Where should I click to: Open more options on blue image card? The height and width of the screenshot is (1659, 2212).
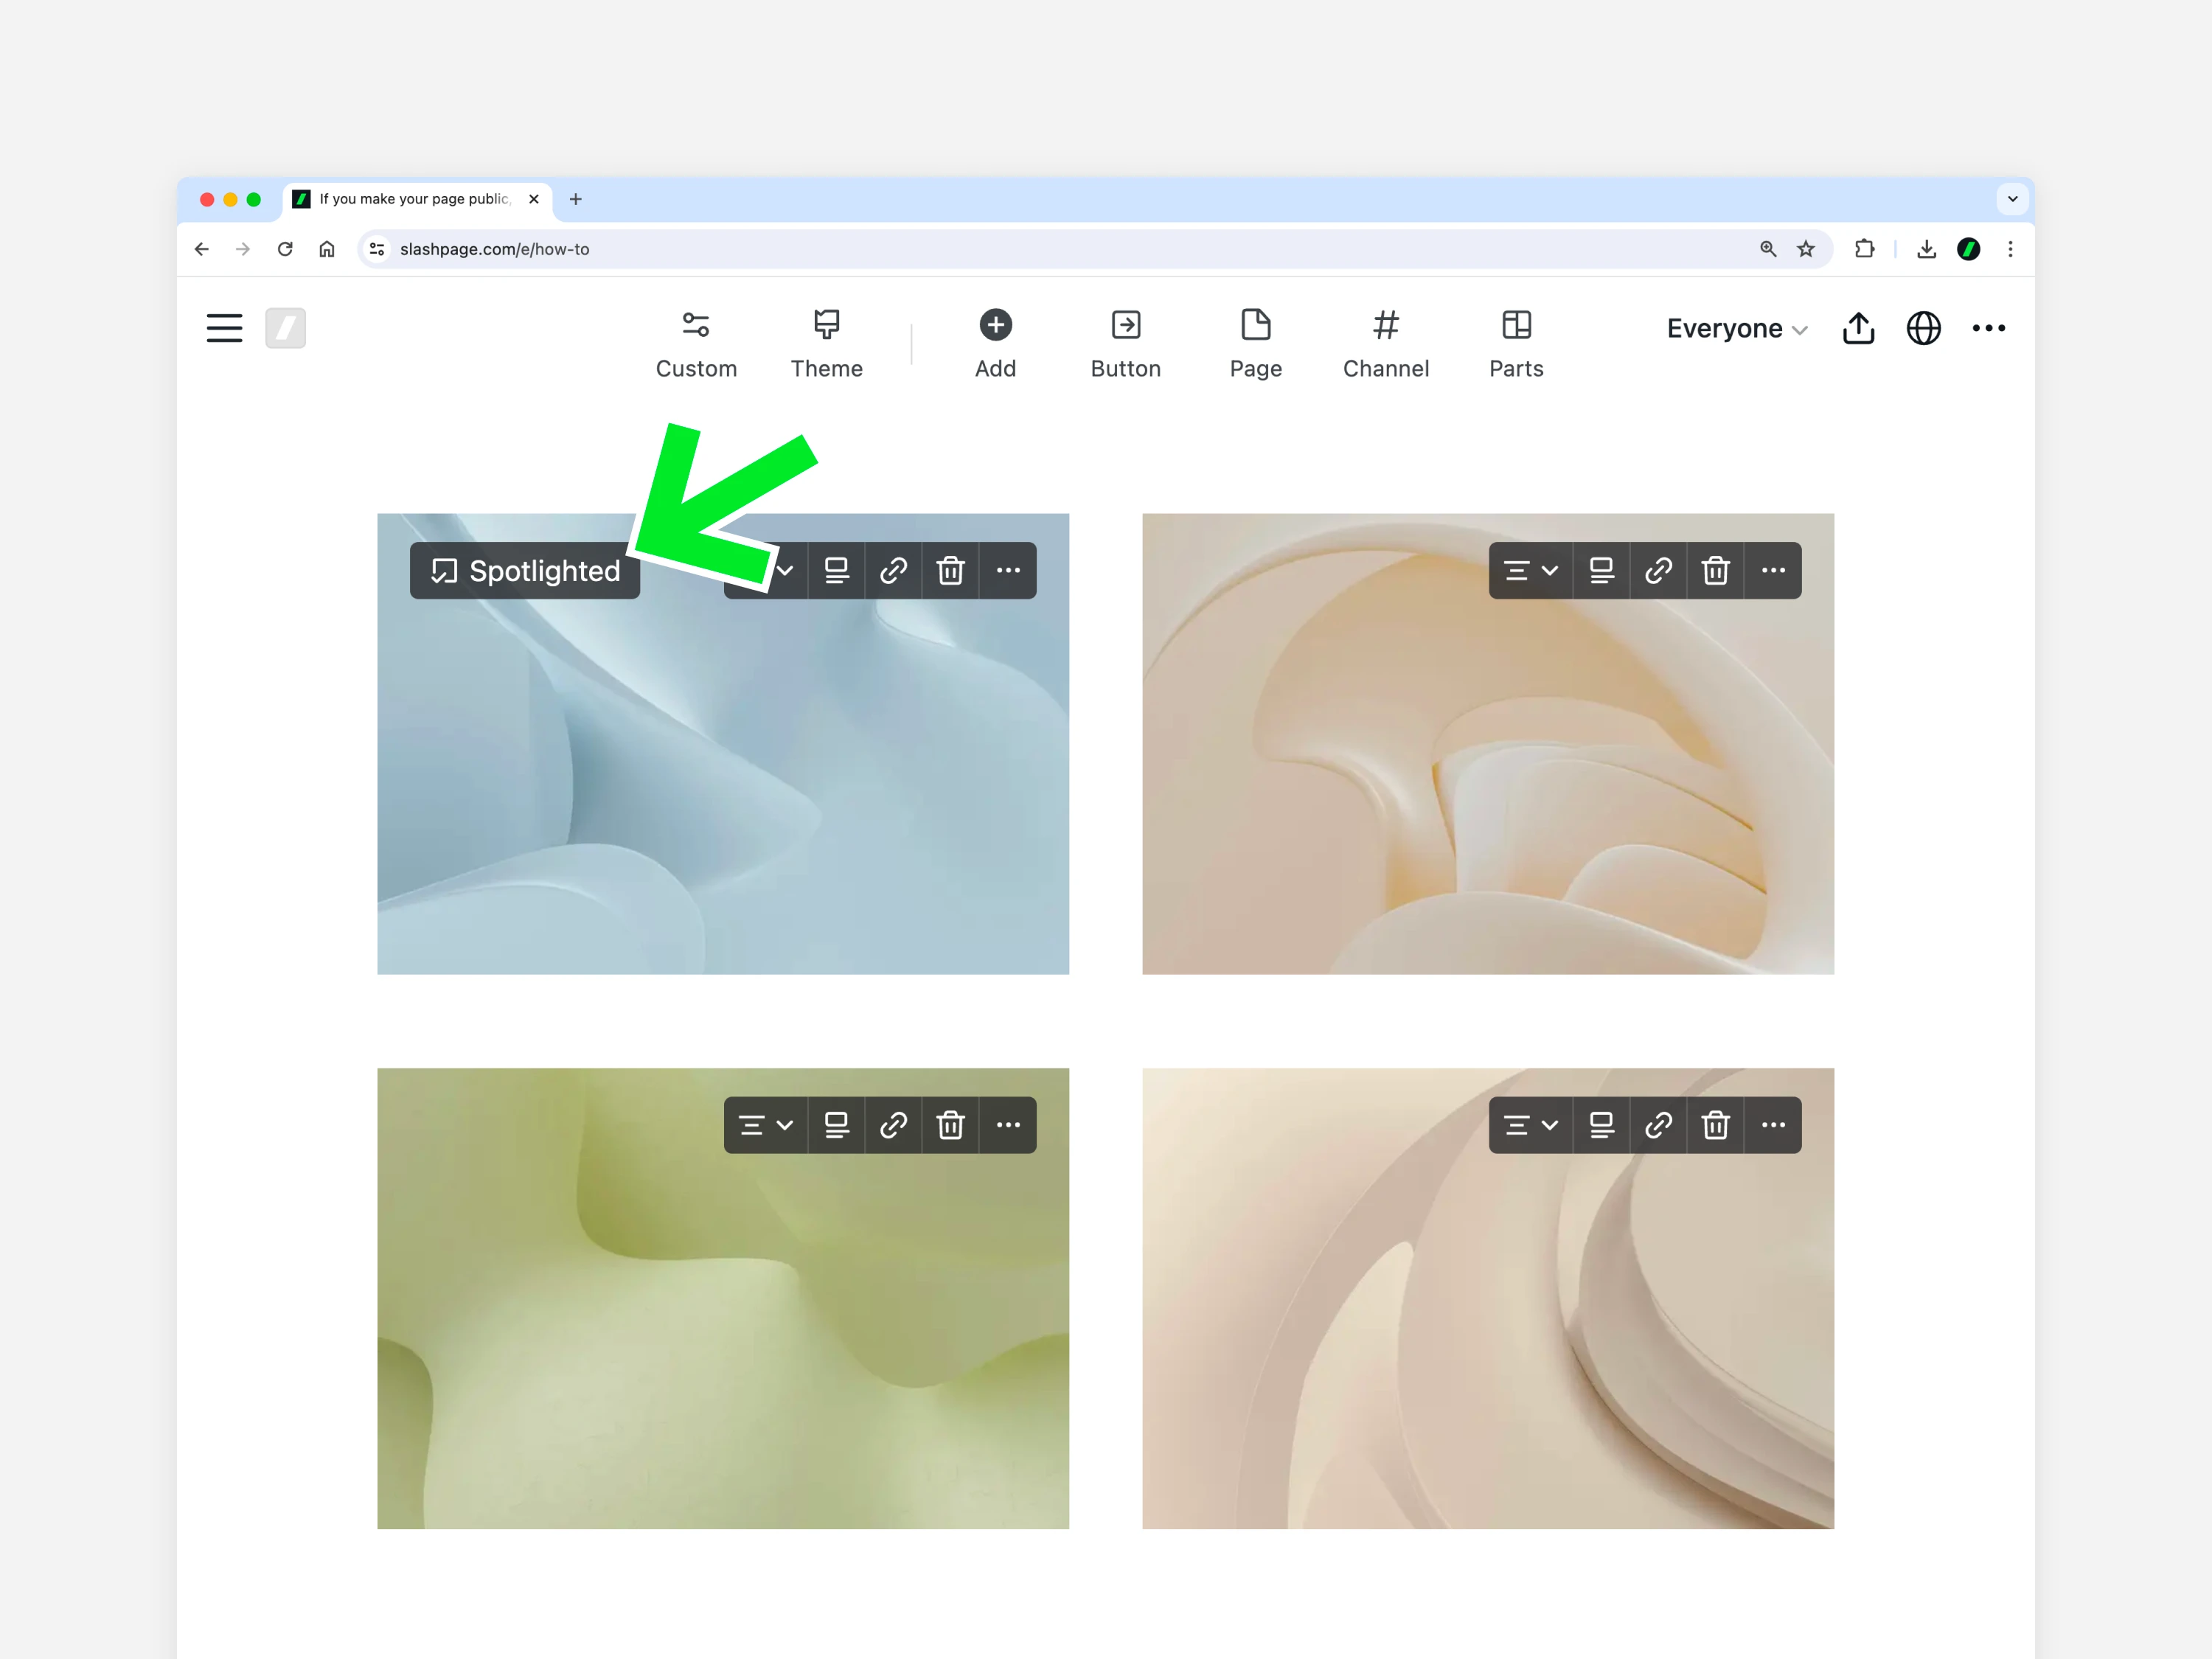(x=1008, y=571)
